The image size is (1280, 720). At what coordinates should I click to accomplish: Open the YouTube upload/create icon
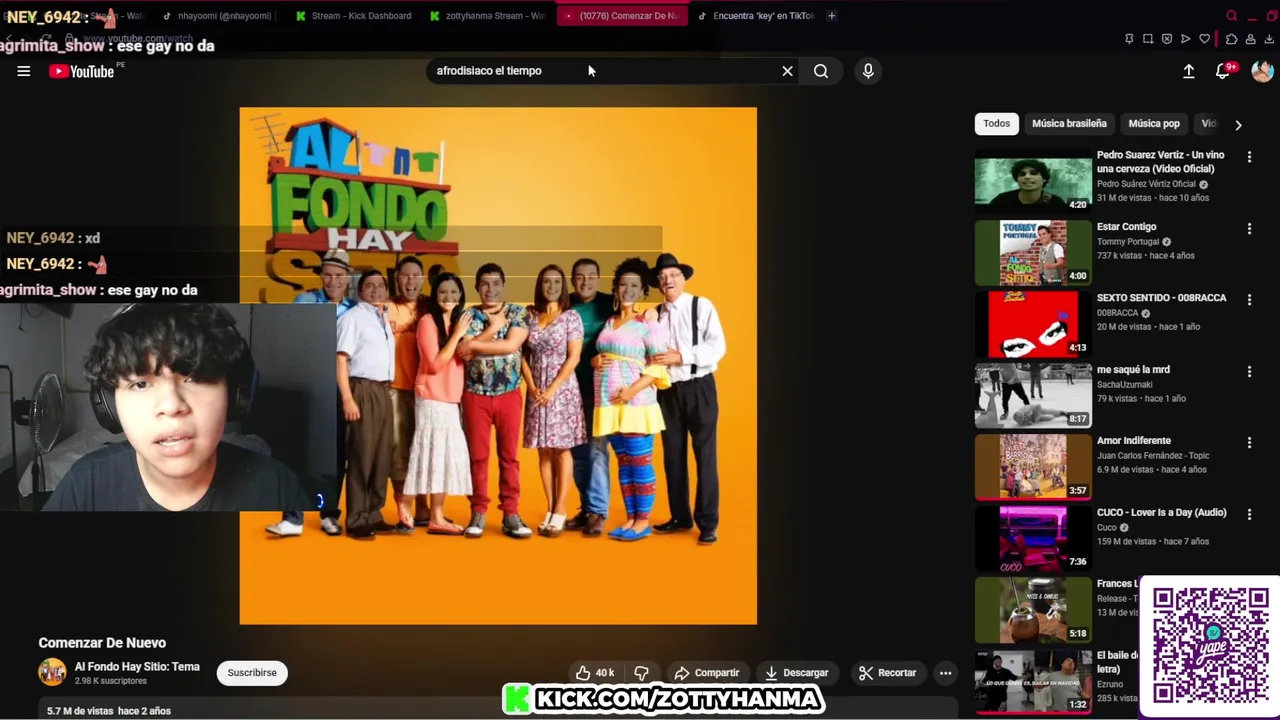1188,71
